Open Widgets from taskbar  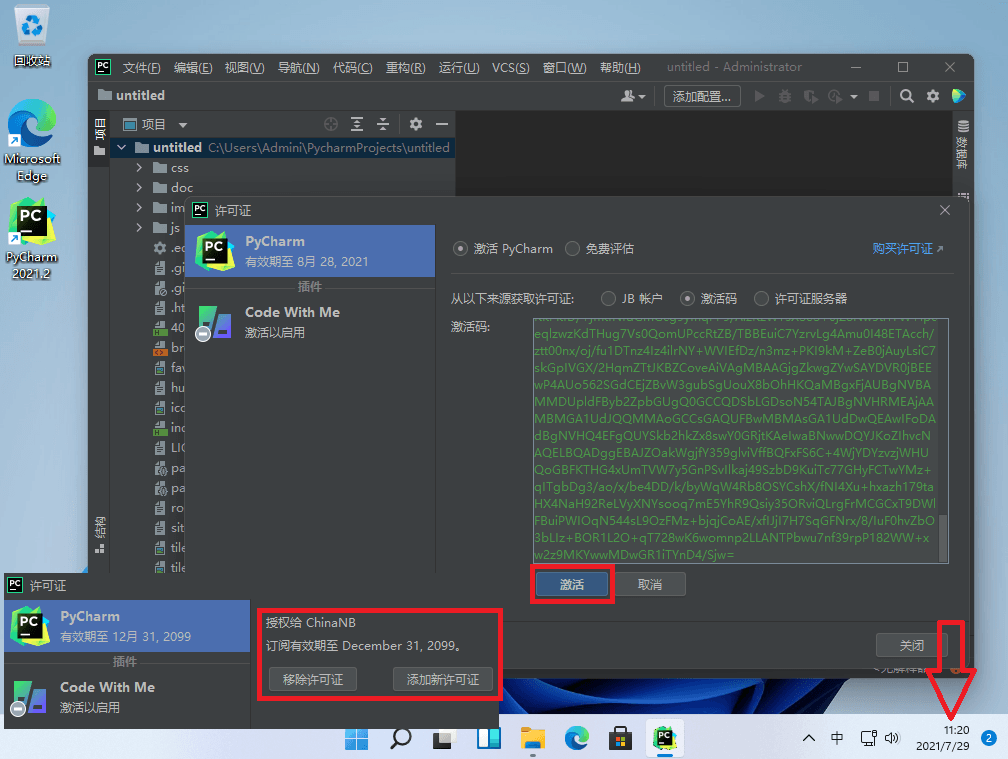click(489, 738)
